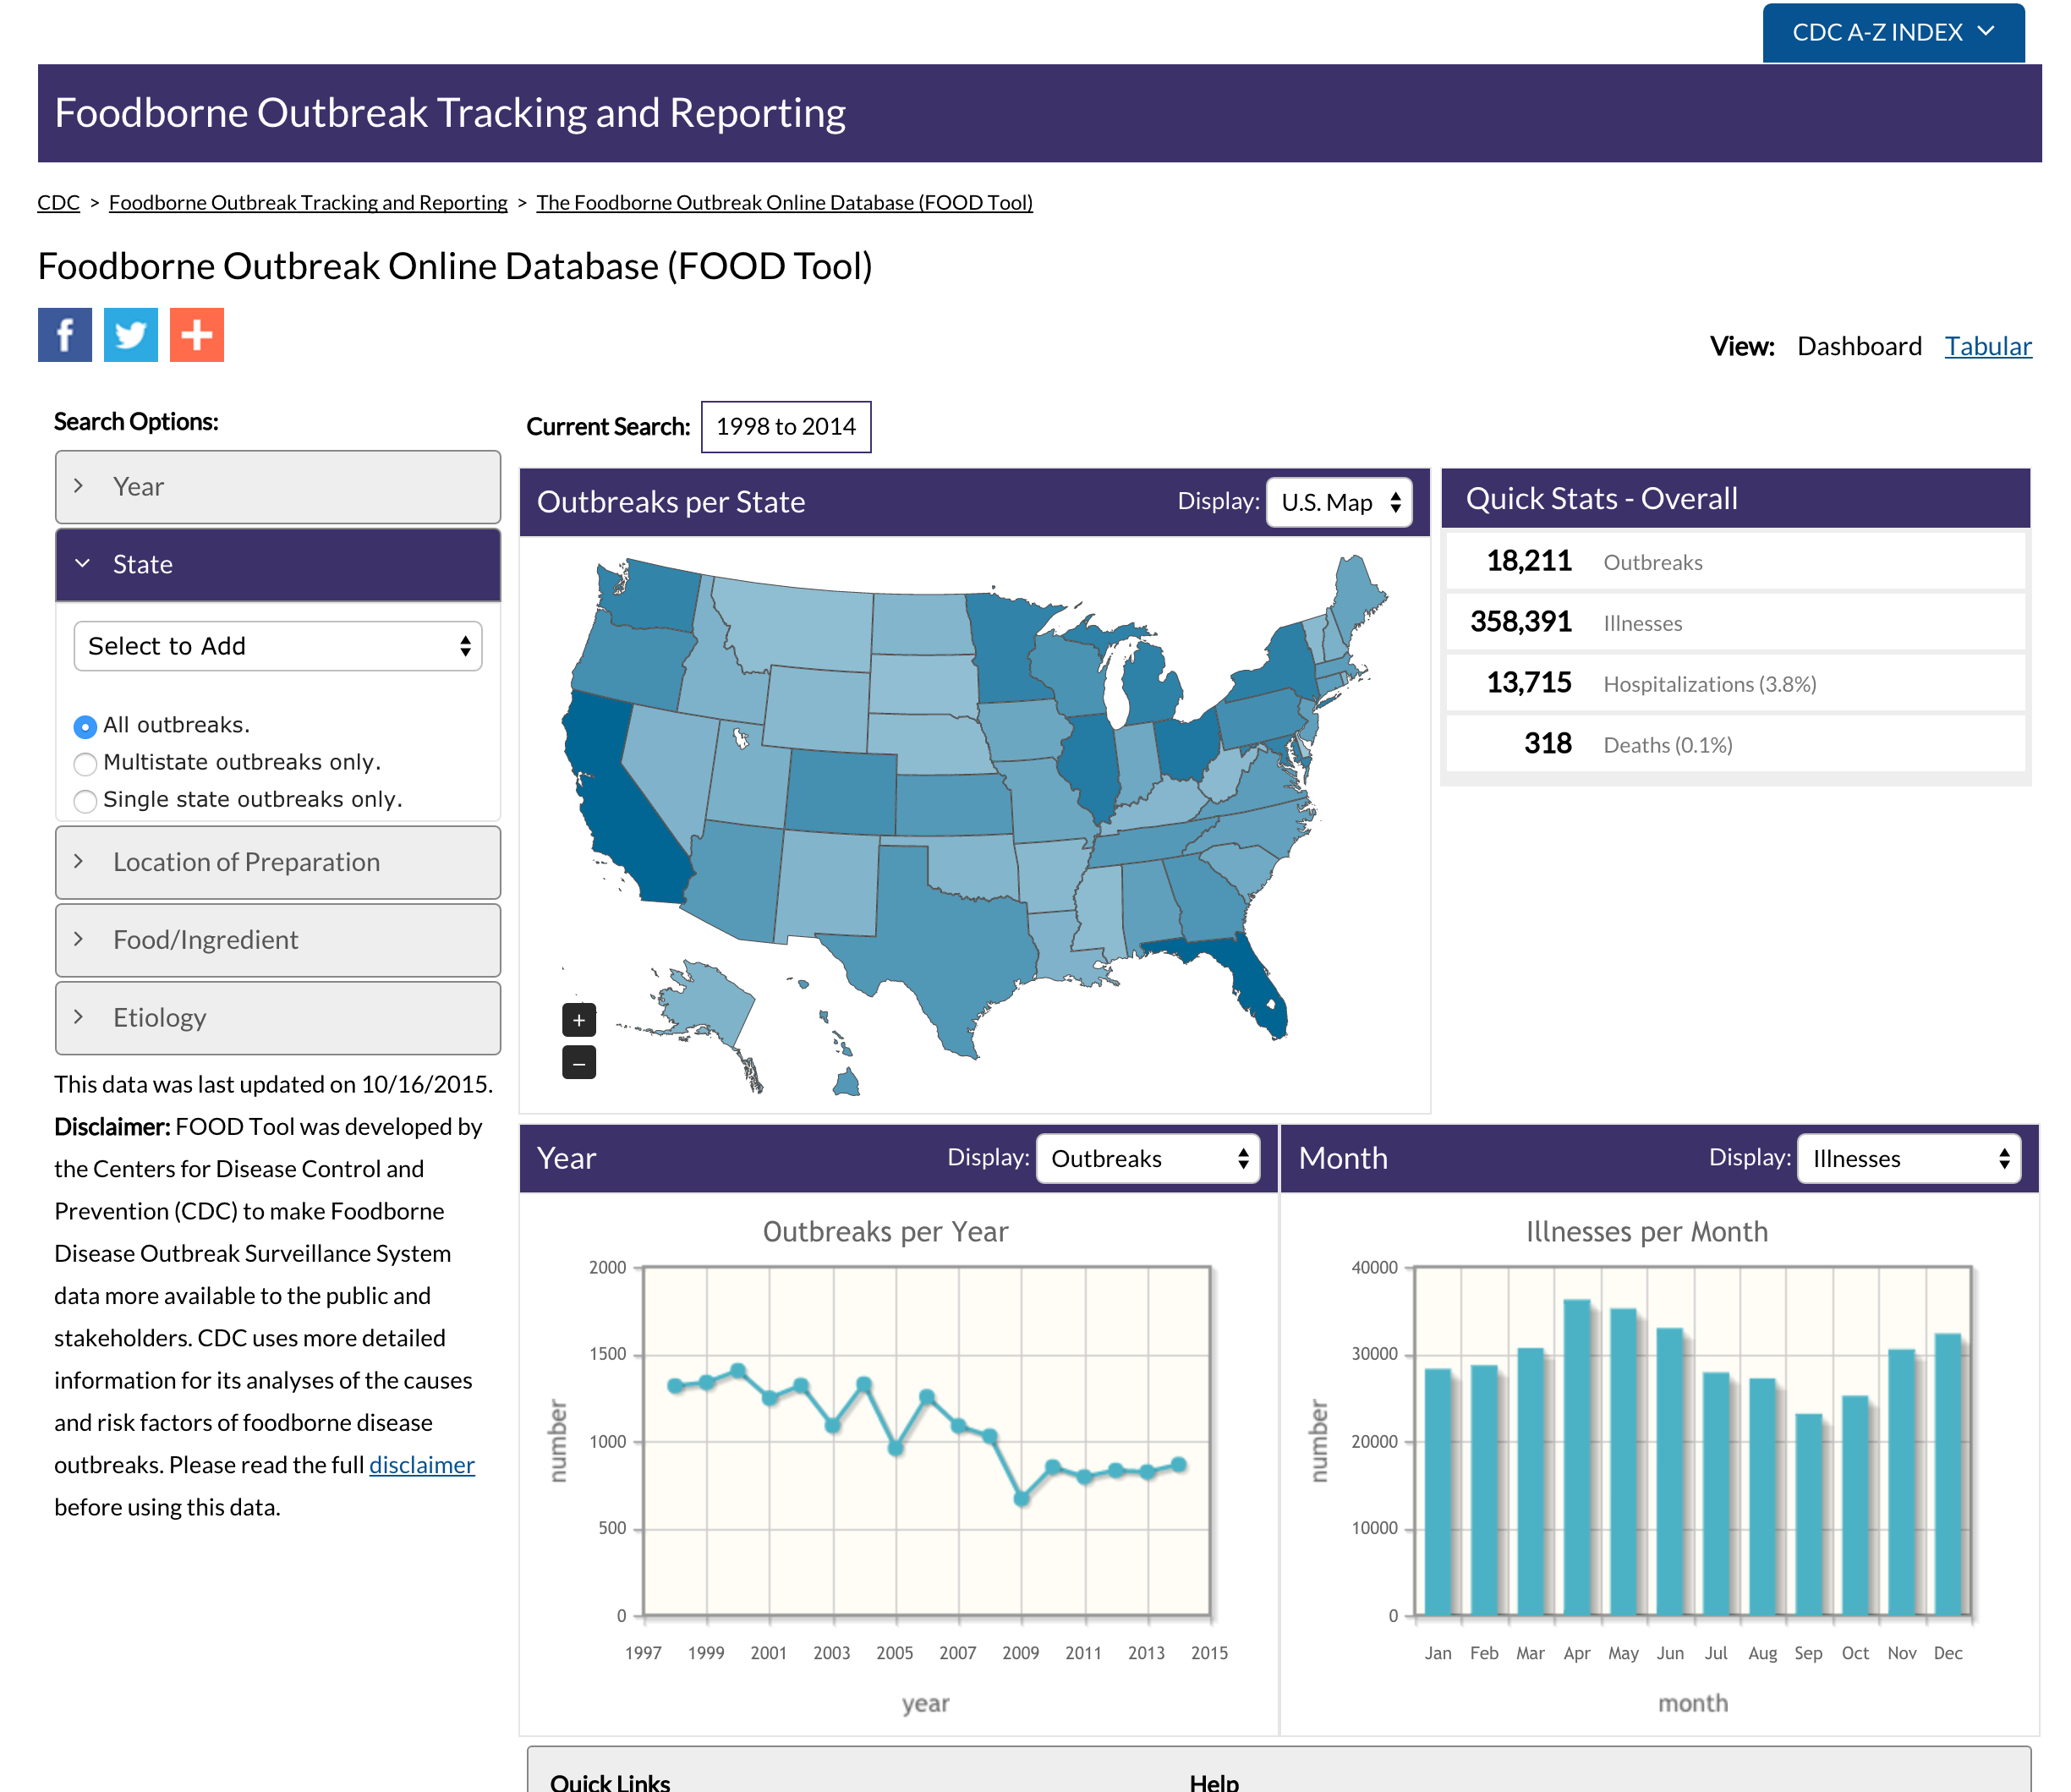Click the 358,391 Illnesses stat
This screenshot has height=1792, width=2071.
coord(1736,622)
